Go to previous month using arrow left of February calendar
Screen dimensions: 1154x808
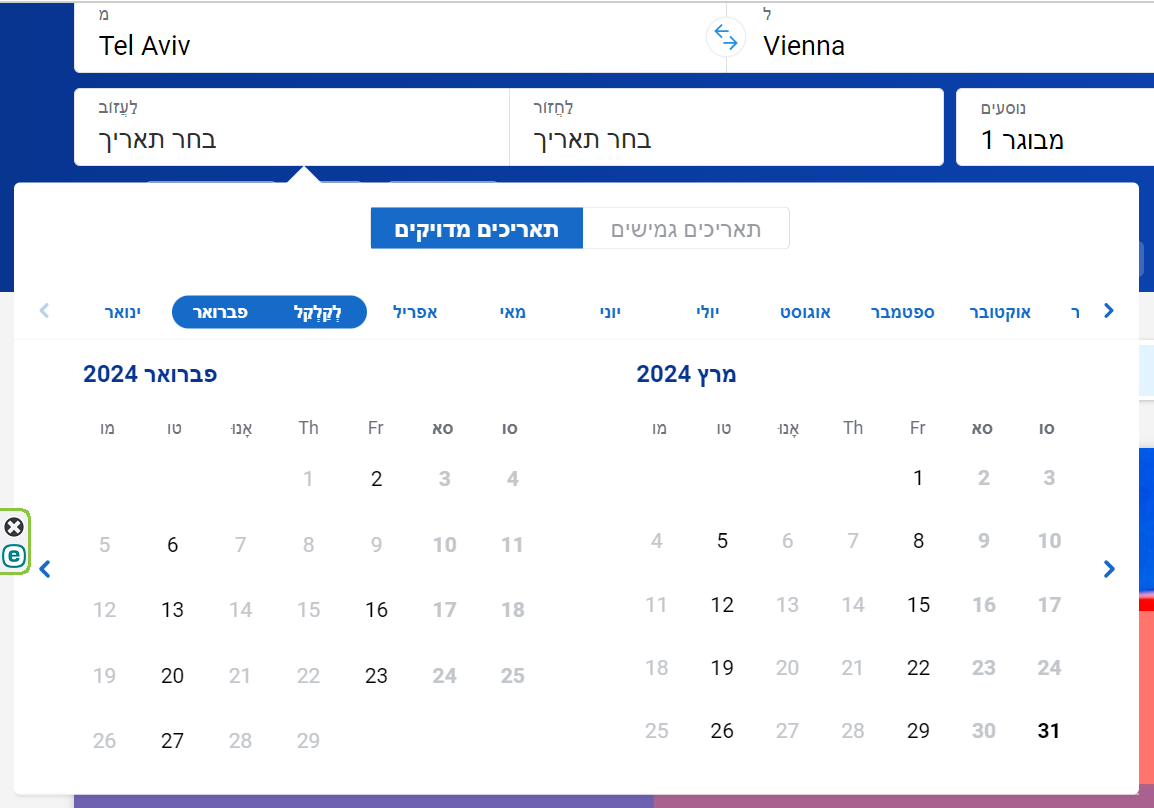(44, 569)
